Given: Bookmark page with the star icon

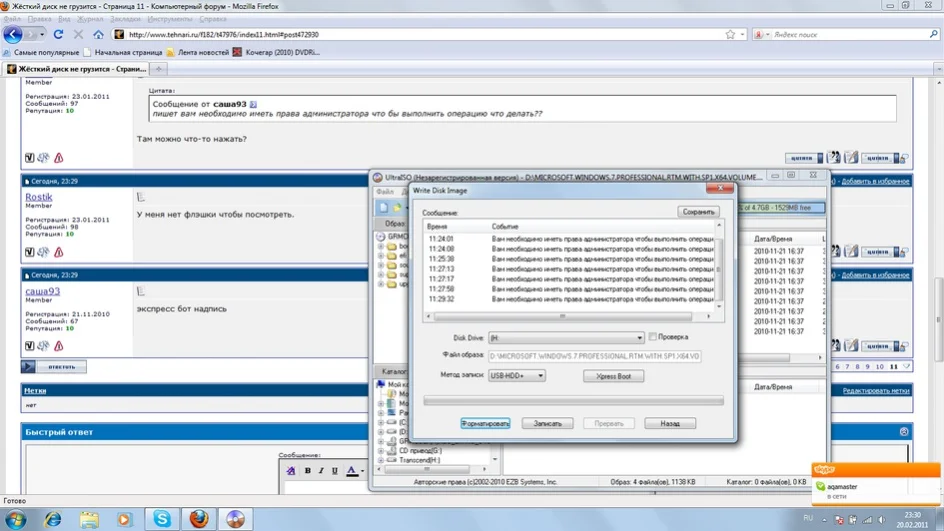Looking at the screenshot, I should (x=730, y=34).
